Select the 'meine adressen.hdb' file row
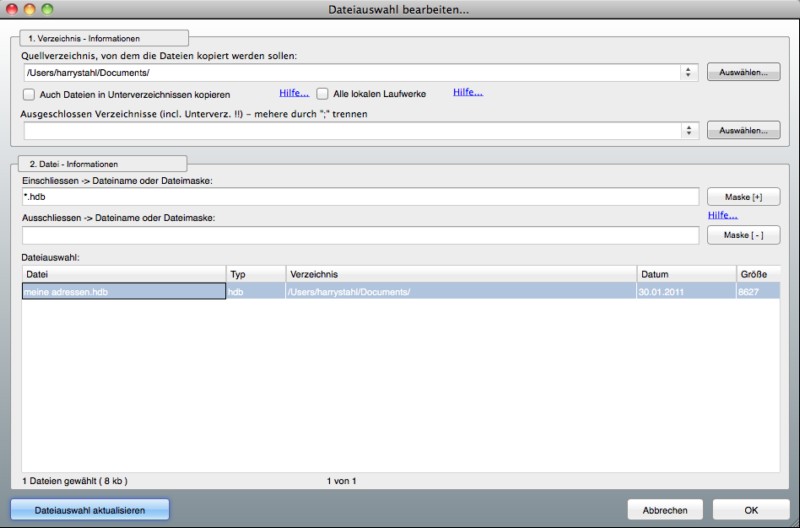This screenshot has height=528, width=800. (x=123, y=291)
